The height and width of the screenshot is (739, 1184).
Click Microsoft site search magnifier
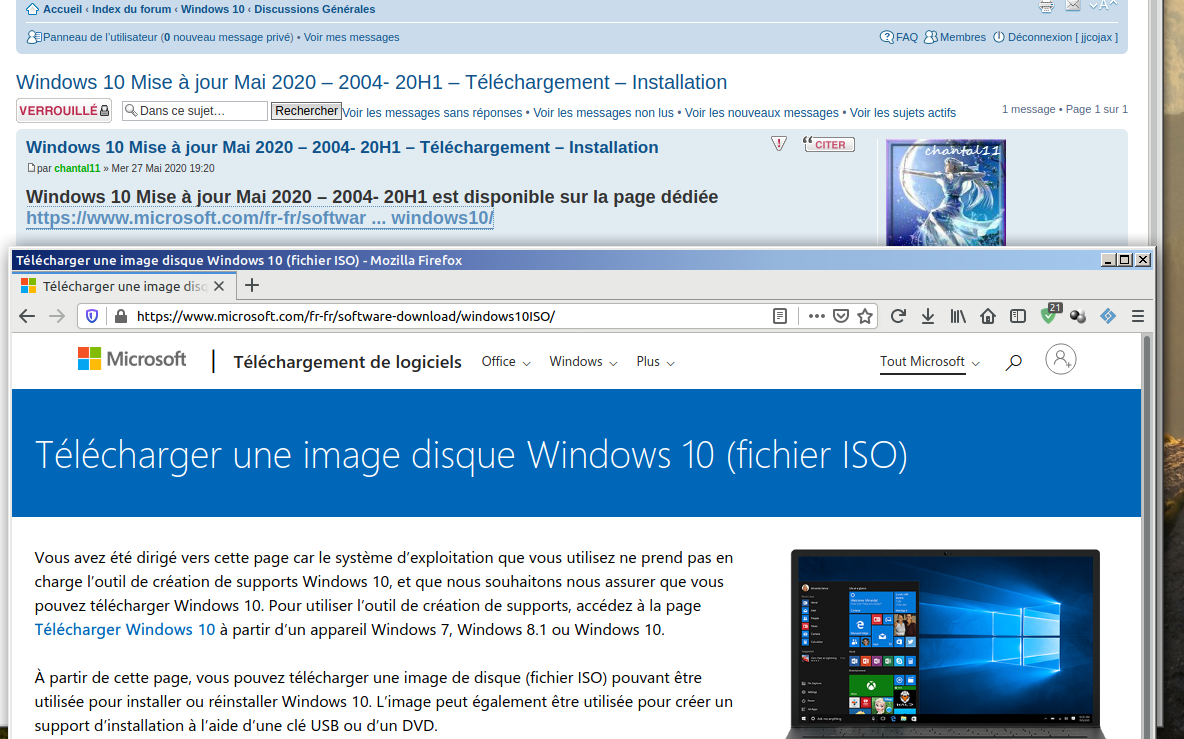tap(1013, 362)
